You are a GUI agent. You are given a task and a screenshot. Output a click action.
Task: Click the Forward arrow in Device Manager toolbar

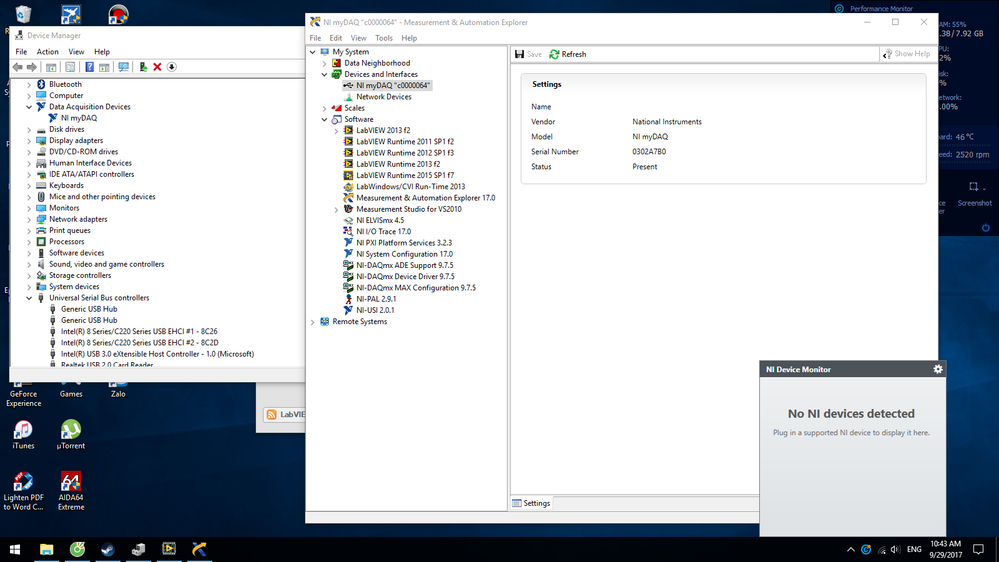pos(31,67)
